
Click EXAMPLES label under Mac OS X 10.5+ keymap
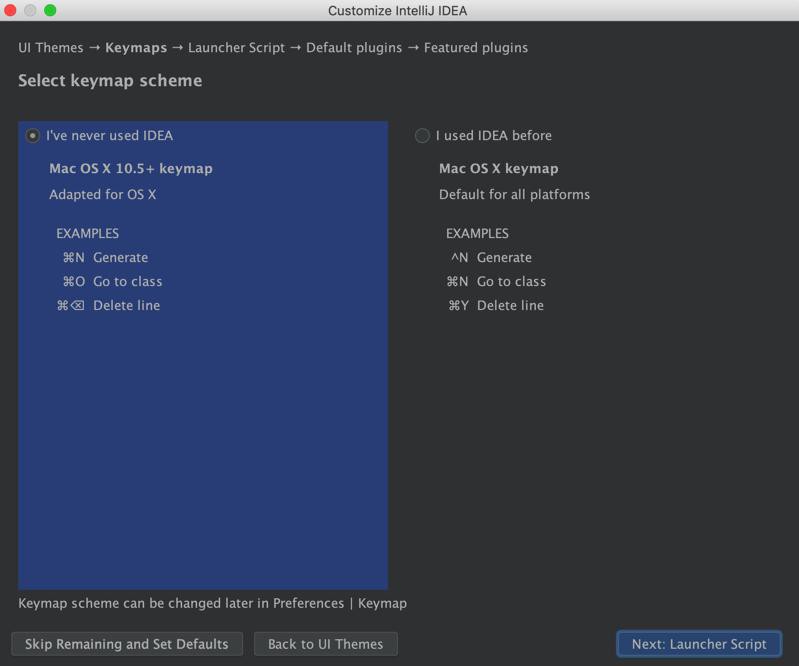click(88, 233)
